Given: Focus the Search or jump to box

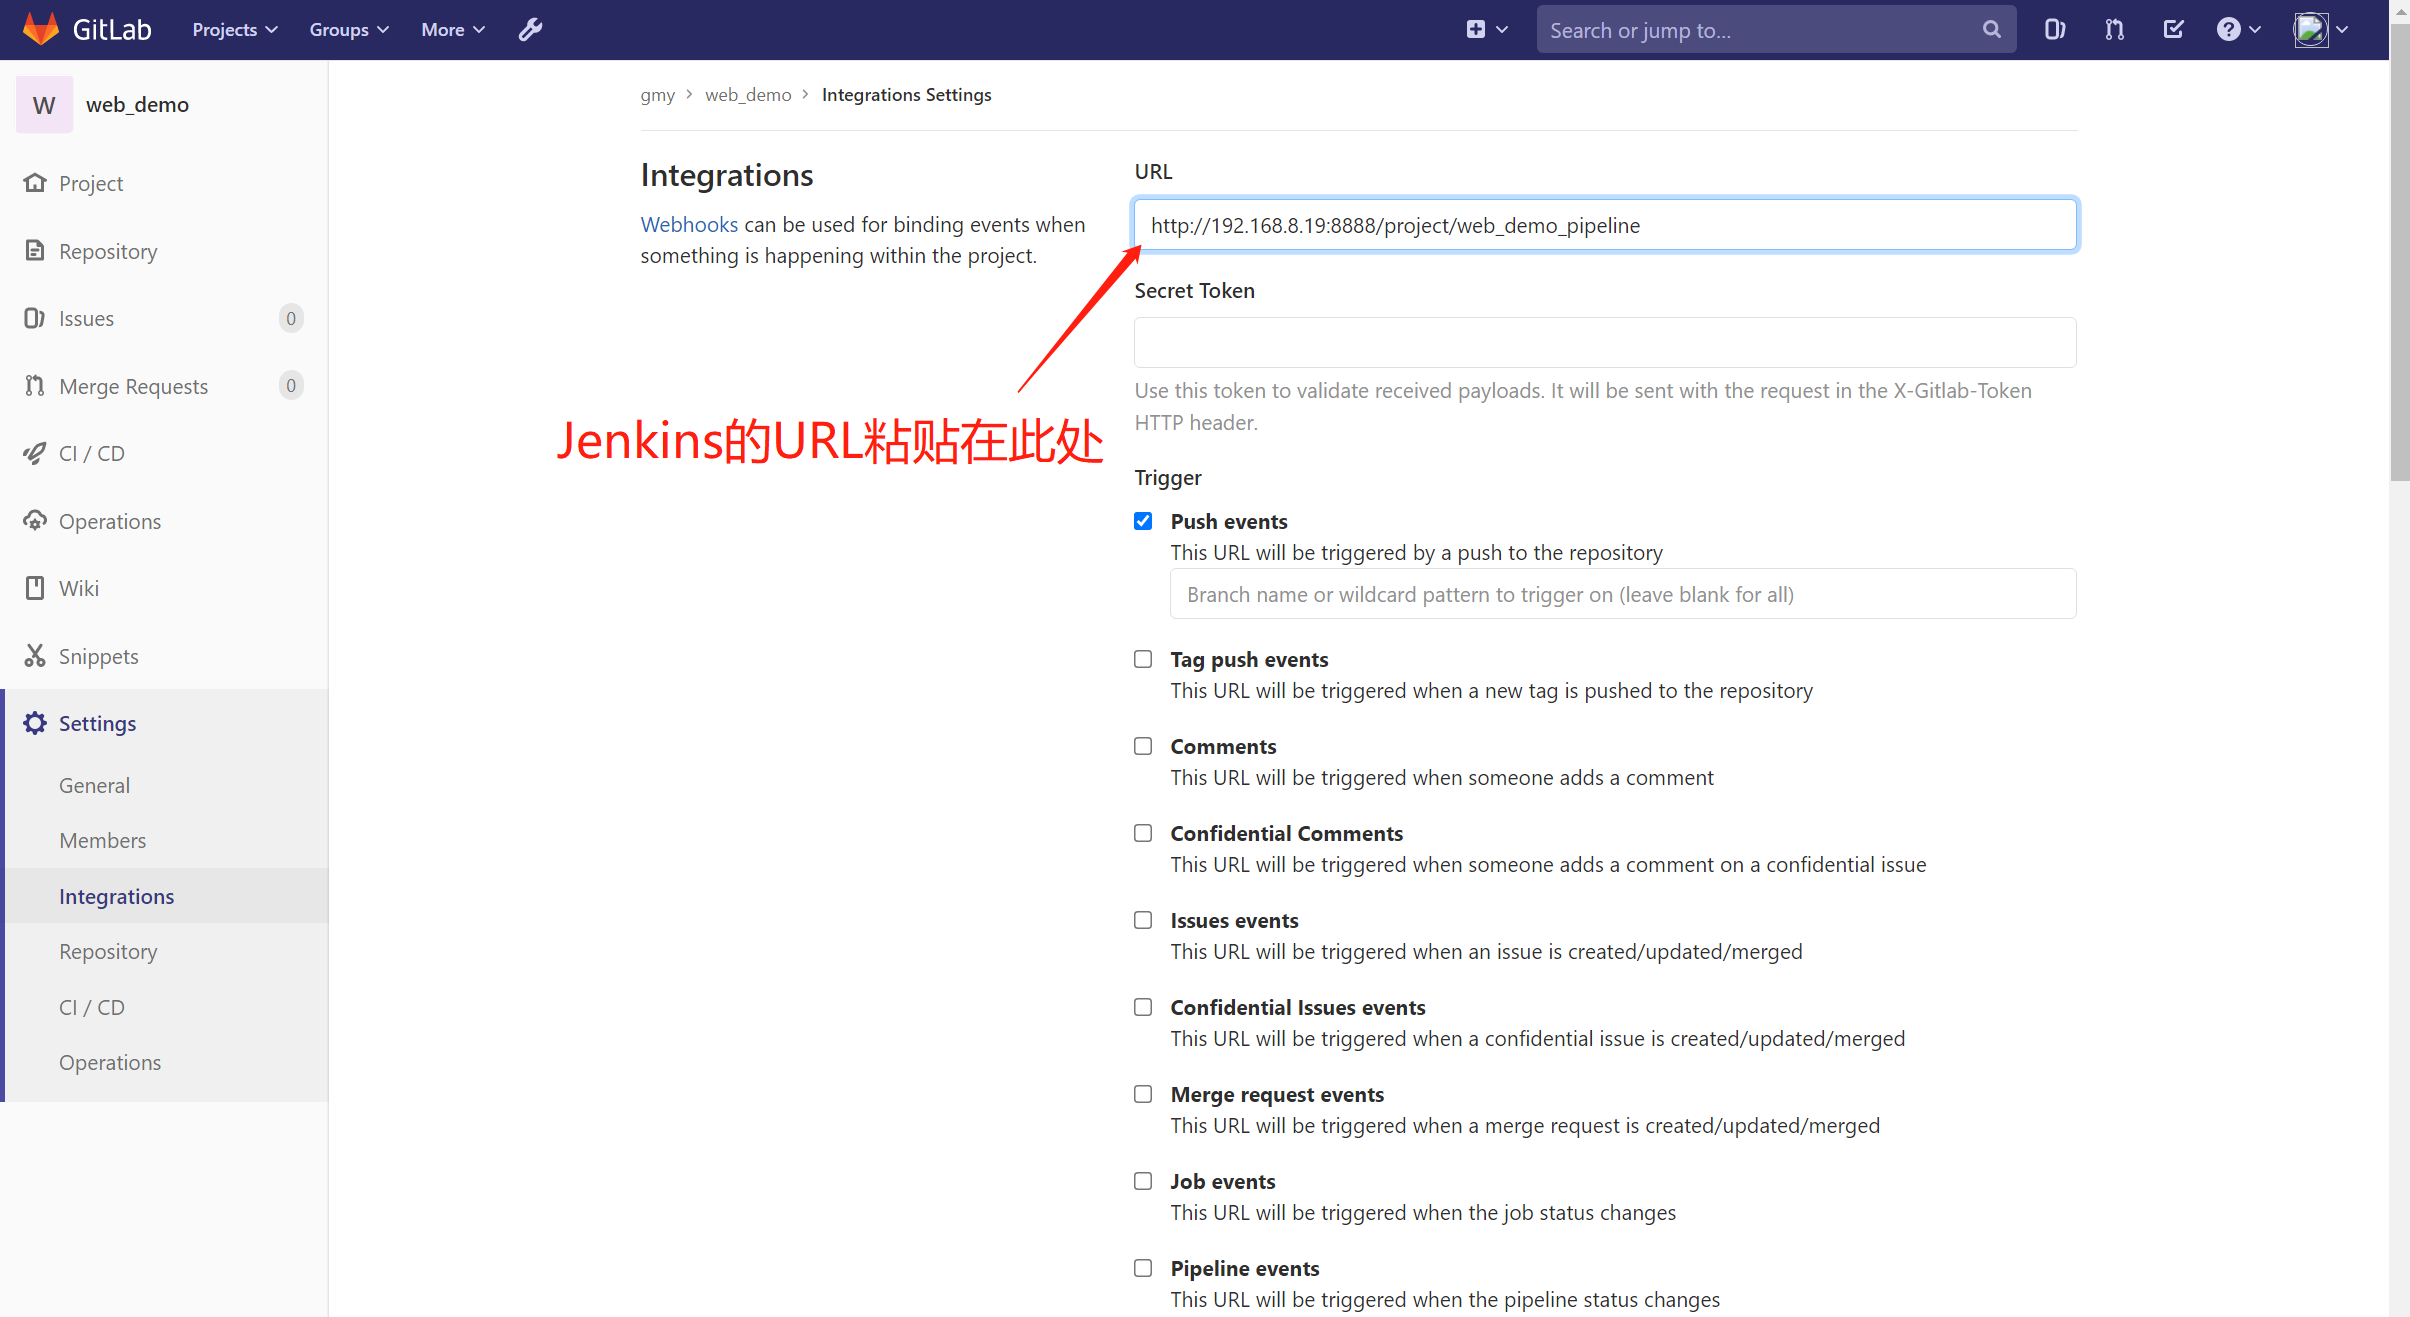Looking at the screenshot, I should [x=1776, y=30].
